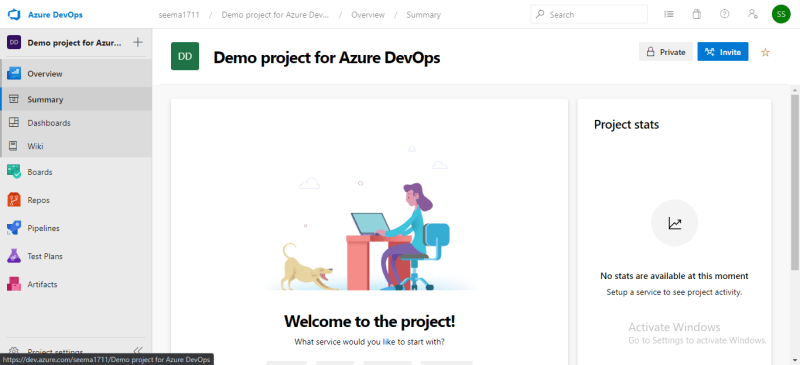
Task: Click the Artifacts icon in sidebar
Action: click(x=14, y=284)
